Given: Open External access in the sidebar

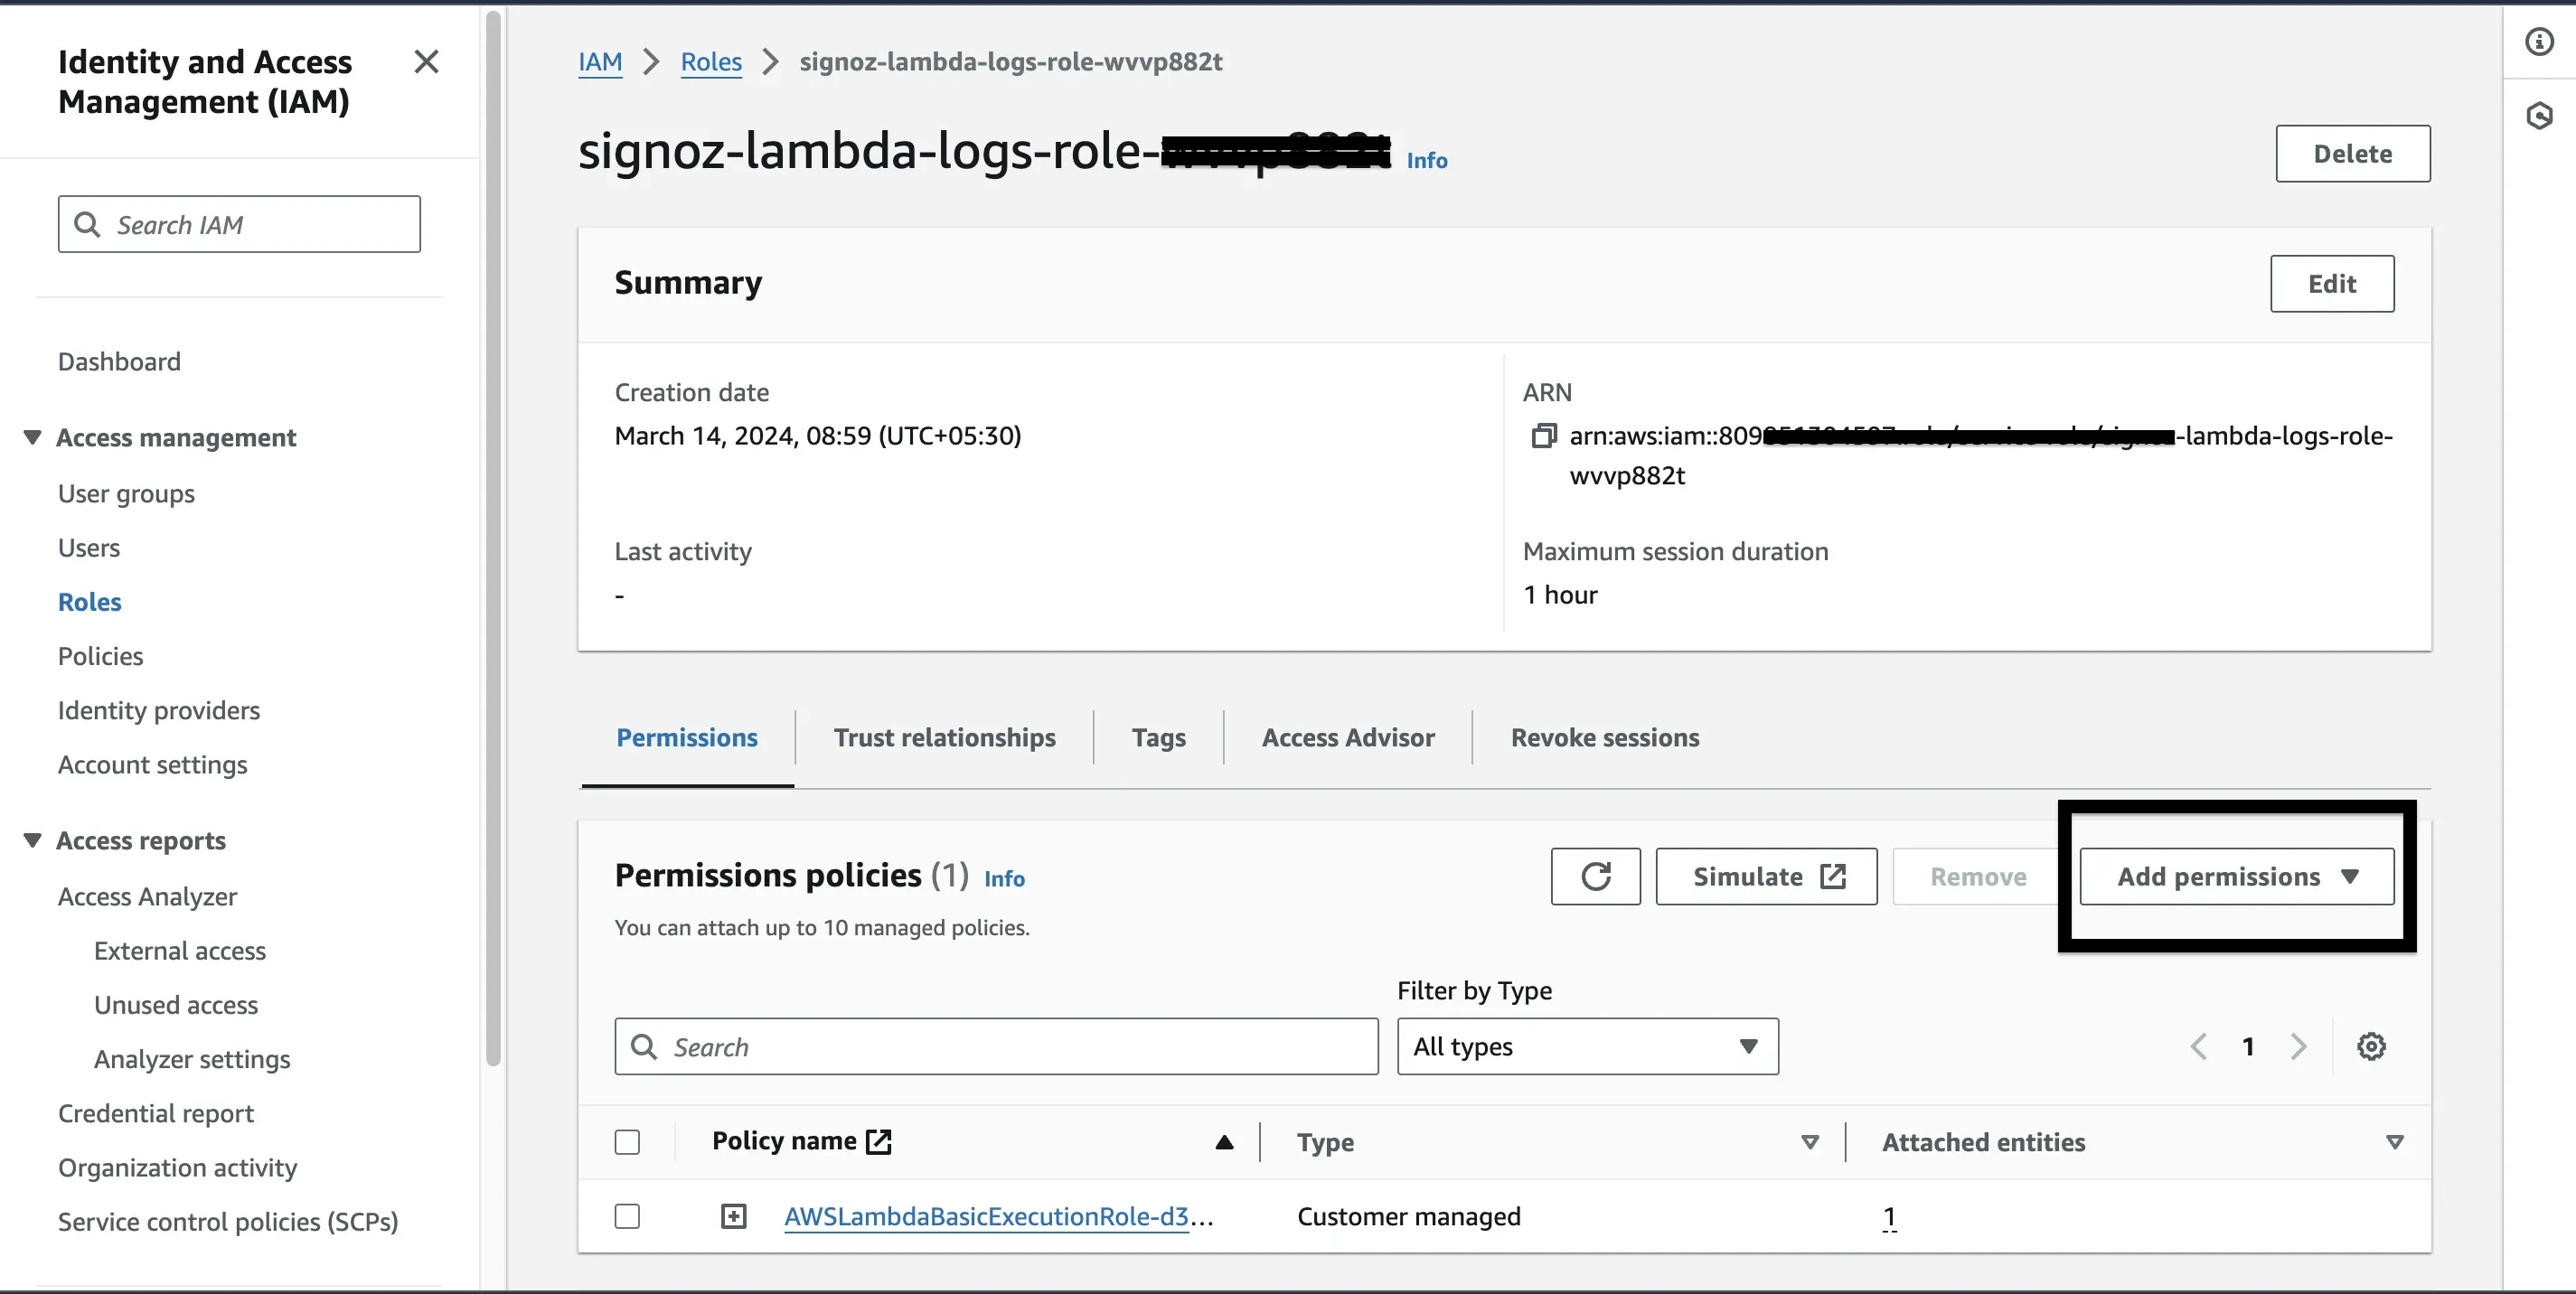Looking at the screenshot, I should (x=180, y=950).
